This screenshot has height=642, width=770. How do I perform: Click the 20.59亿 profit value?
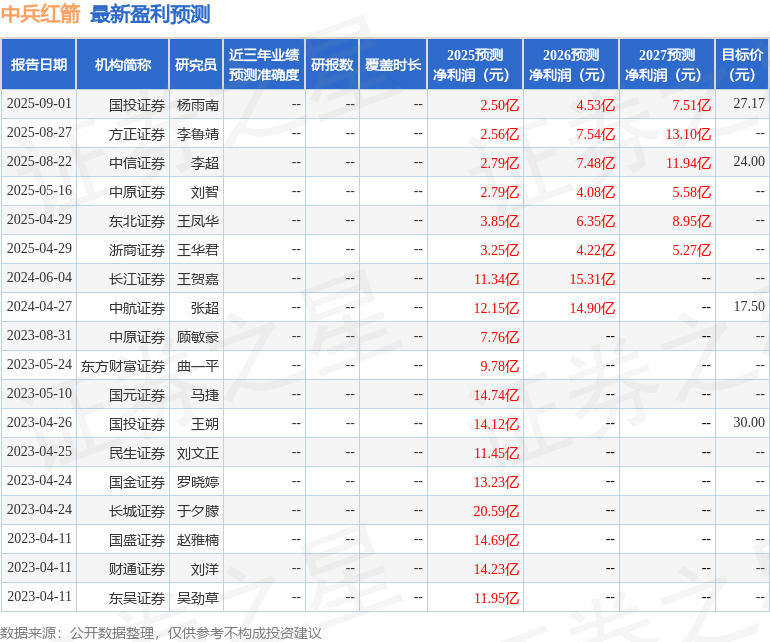pyautogui.click(x=496, y=511)
